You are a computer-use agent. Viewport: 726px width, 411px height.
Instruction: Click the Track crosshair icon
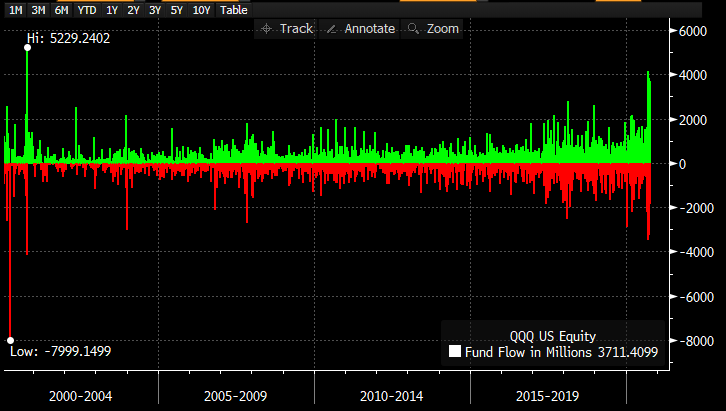pos(266,29)
